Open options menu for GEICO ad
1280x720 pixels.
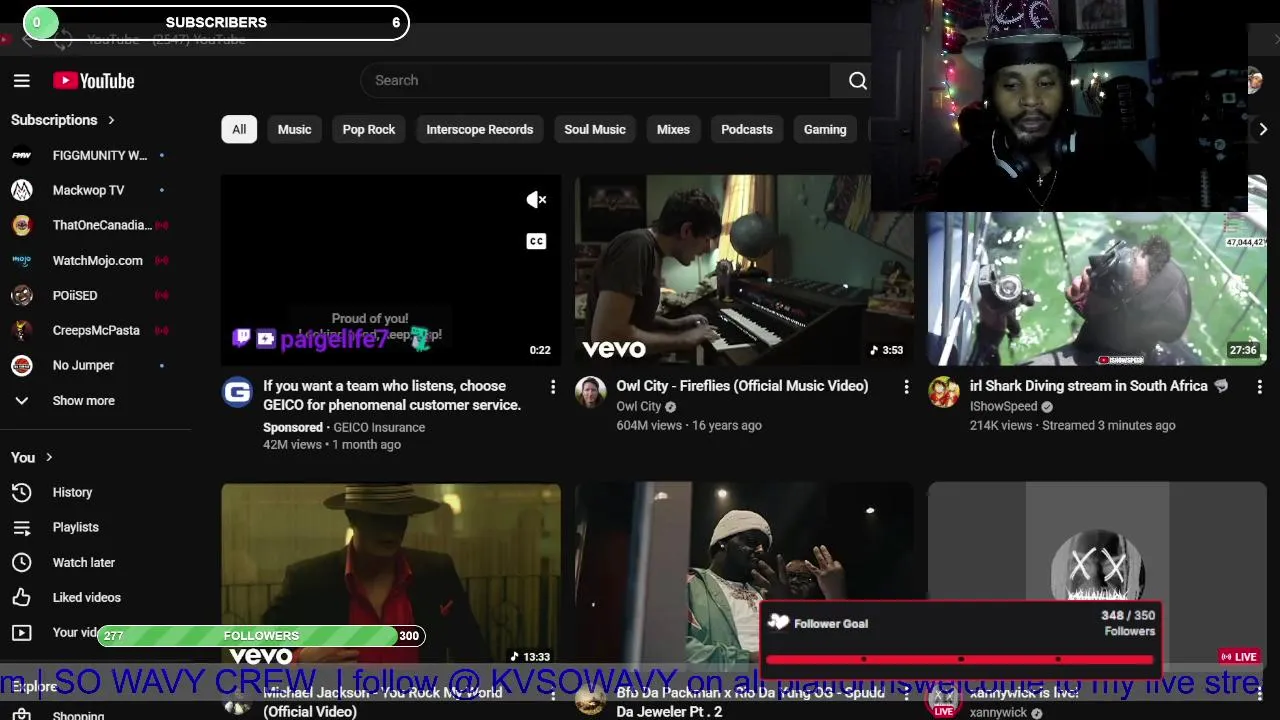point(553,386)
